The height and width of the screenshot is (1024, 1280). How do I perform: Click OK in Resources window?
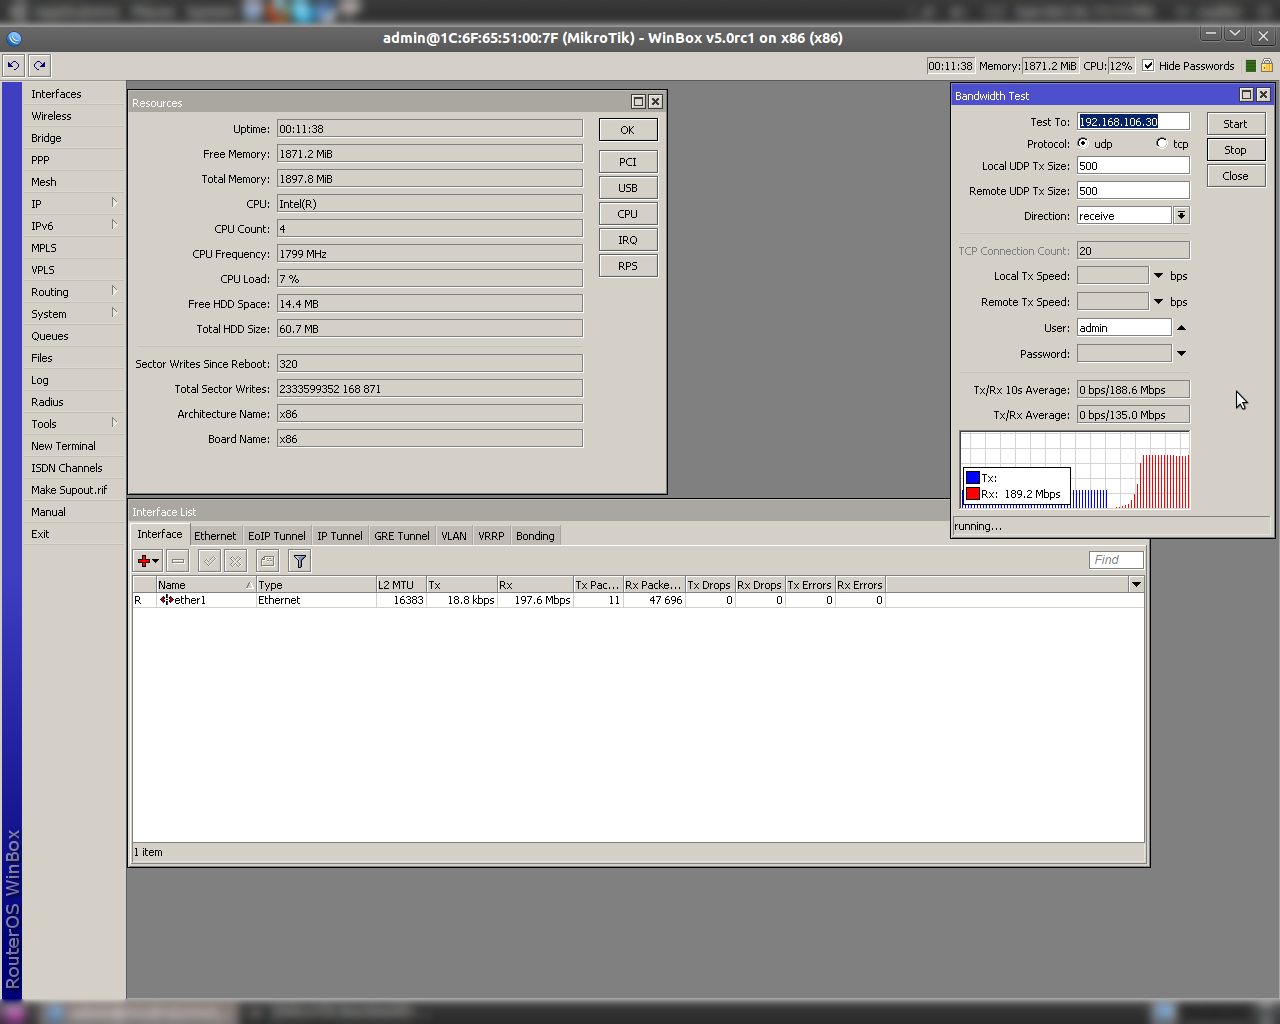pyautogui.click(x=628, y=130)
